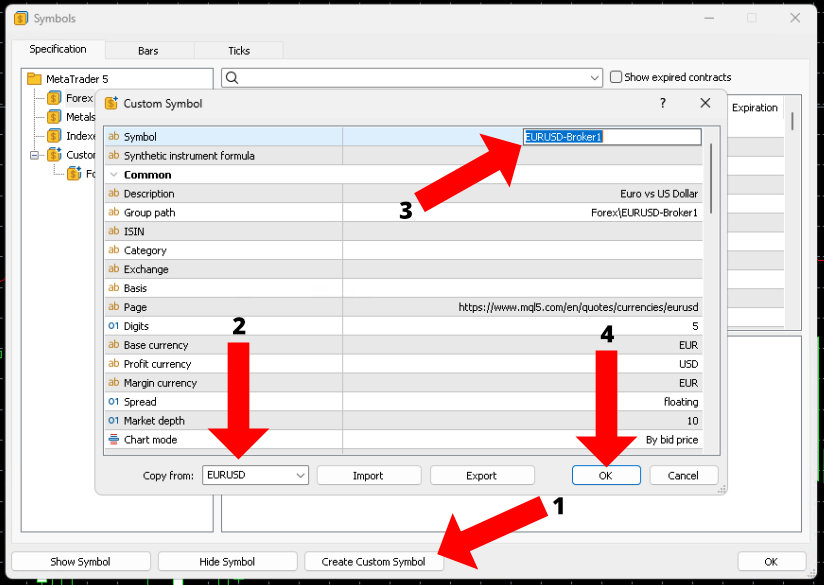The width and height of the screenshot is (824, 585).
Task: Click the Indexes group icon in tree
Action: click(54, 136)
